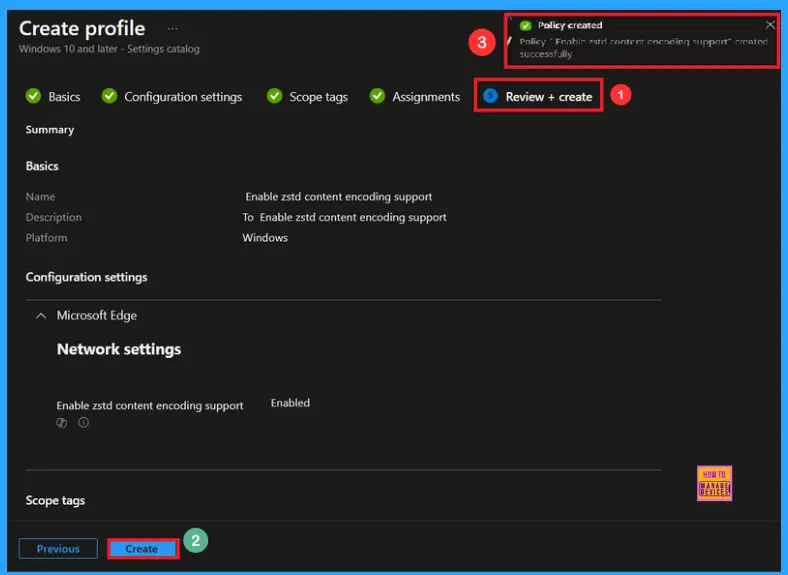
Task: Click the name value 'Enable zstd content encoding support'
Action: 339,197
